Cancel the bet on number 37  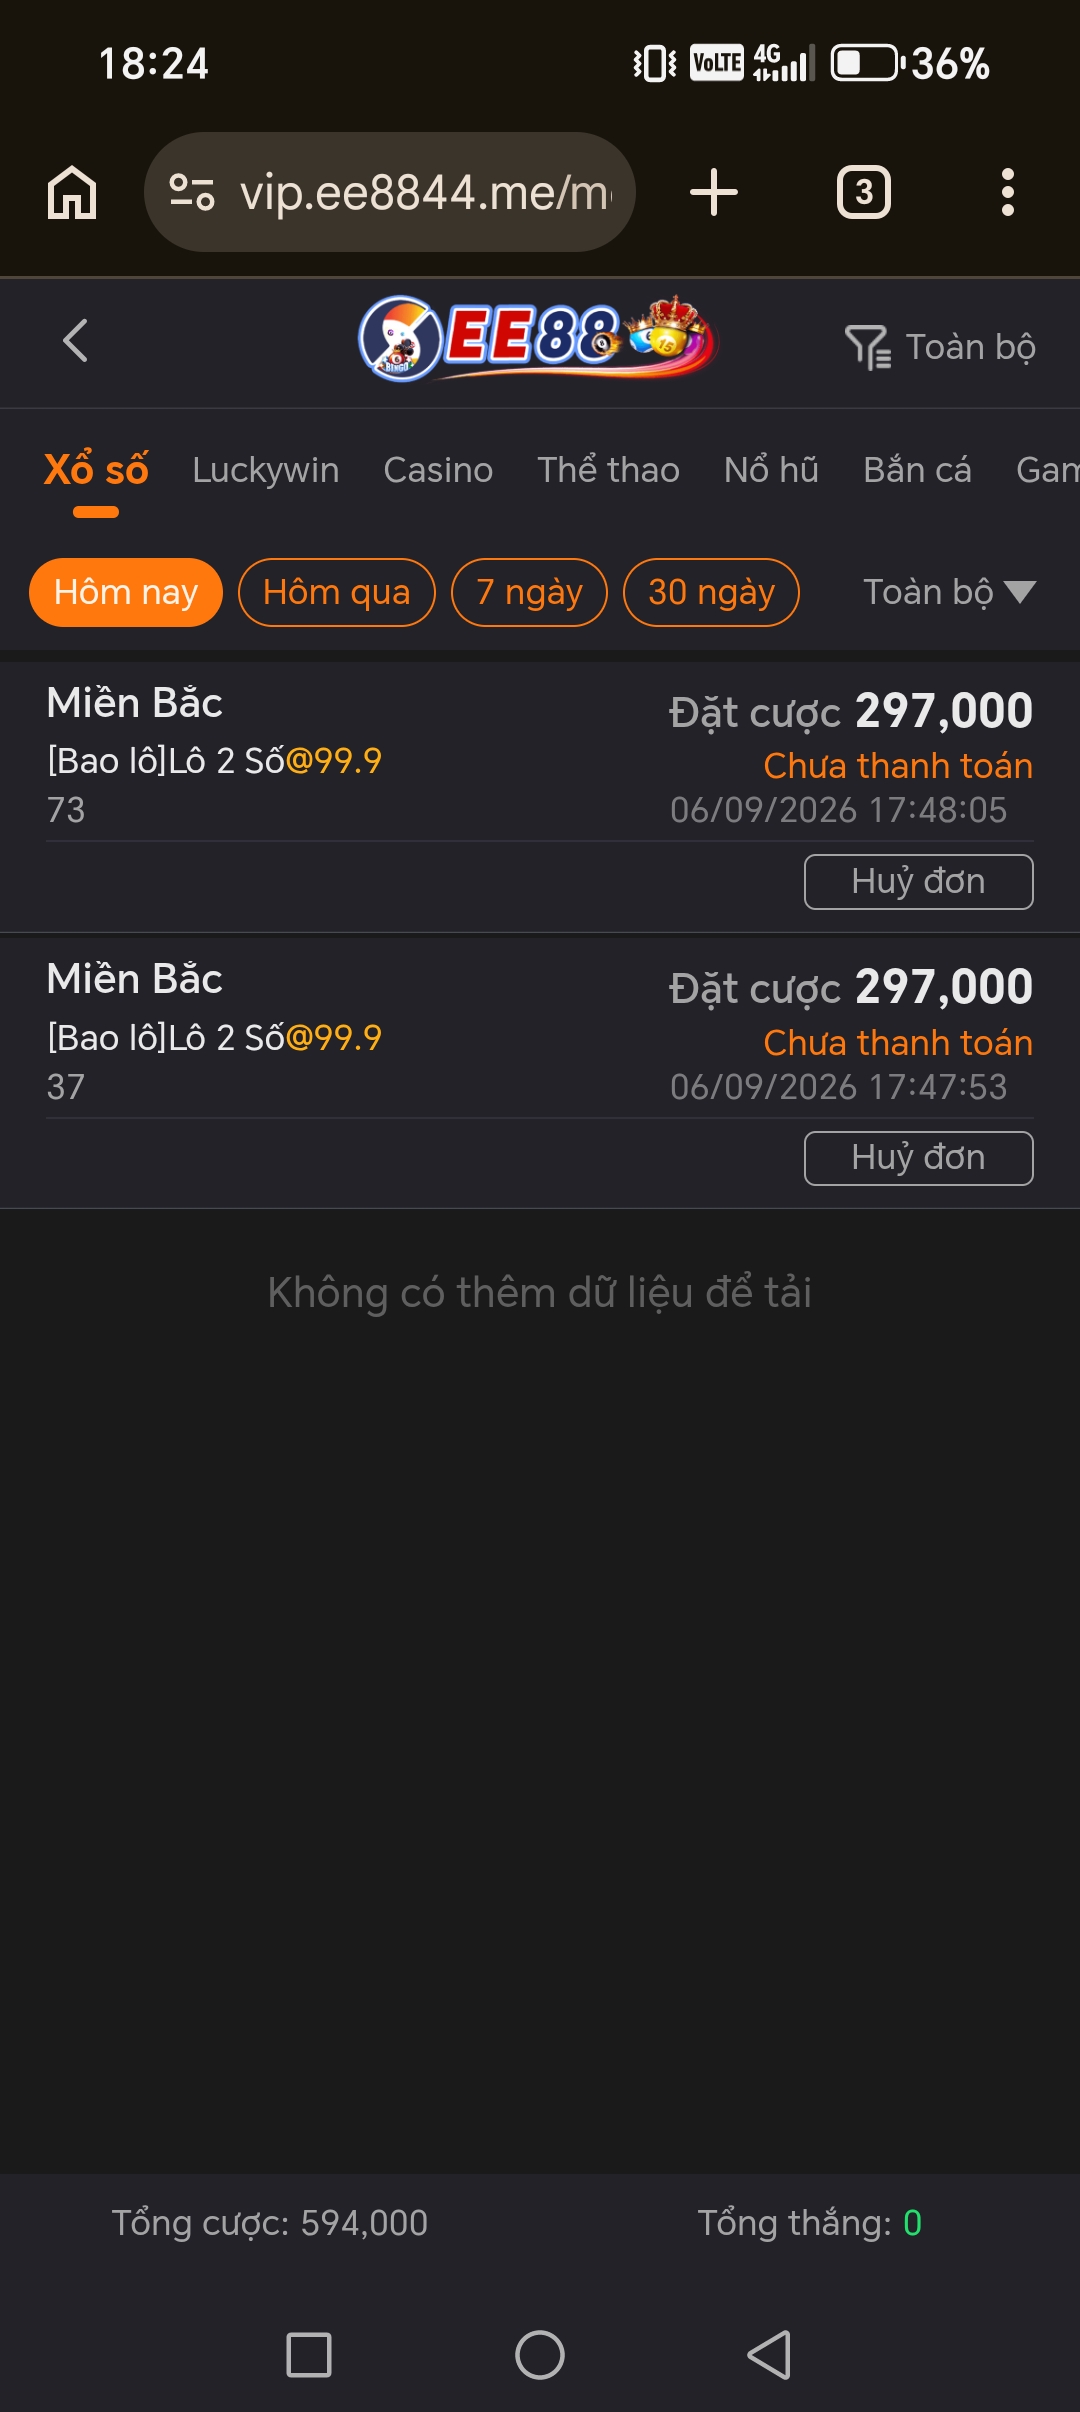coord(918,1158)
